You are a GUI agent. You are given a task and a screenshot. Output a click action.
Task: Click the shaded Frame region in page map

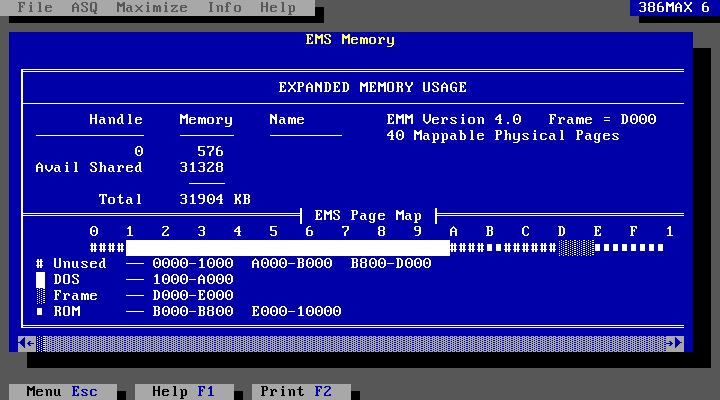(576, 248)
